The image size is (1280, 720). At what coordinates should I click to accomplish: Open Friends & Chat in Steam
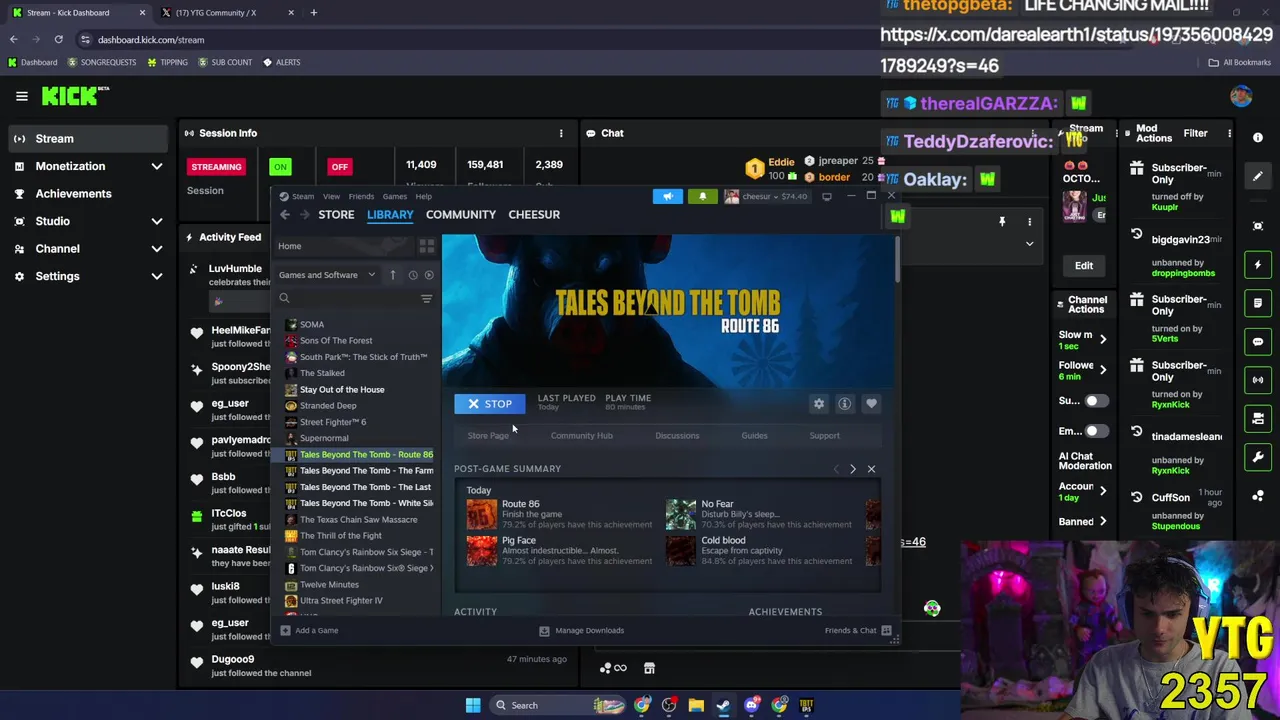point(858,631)
